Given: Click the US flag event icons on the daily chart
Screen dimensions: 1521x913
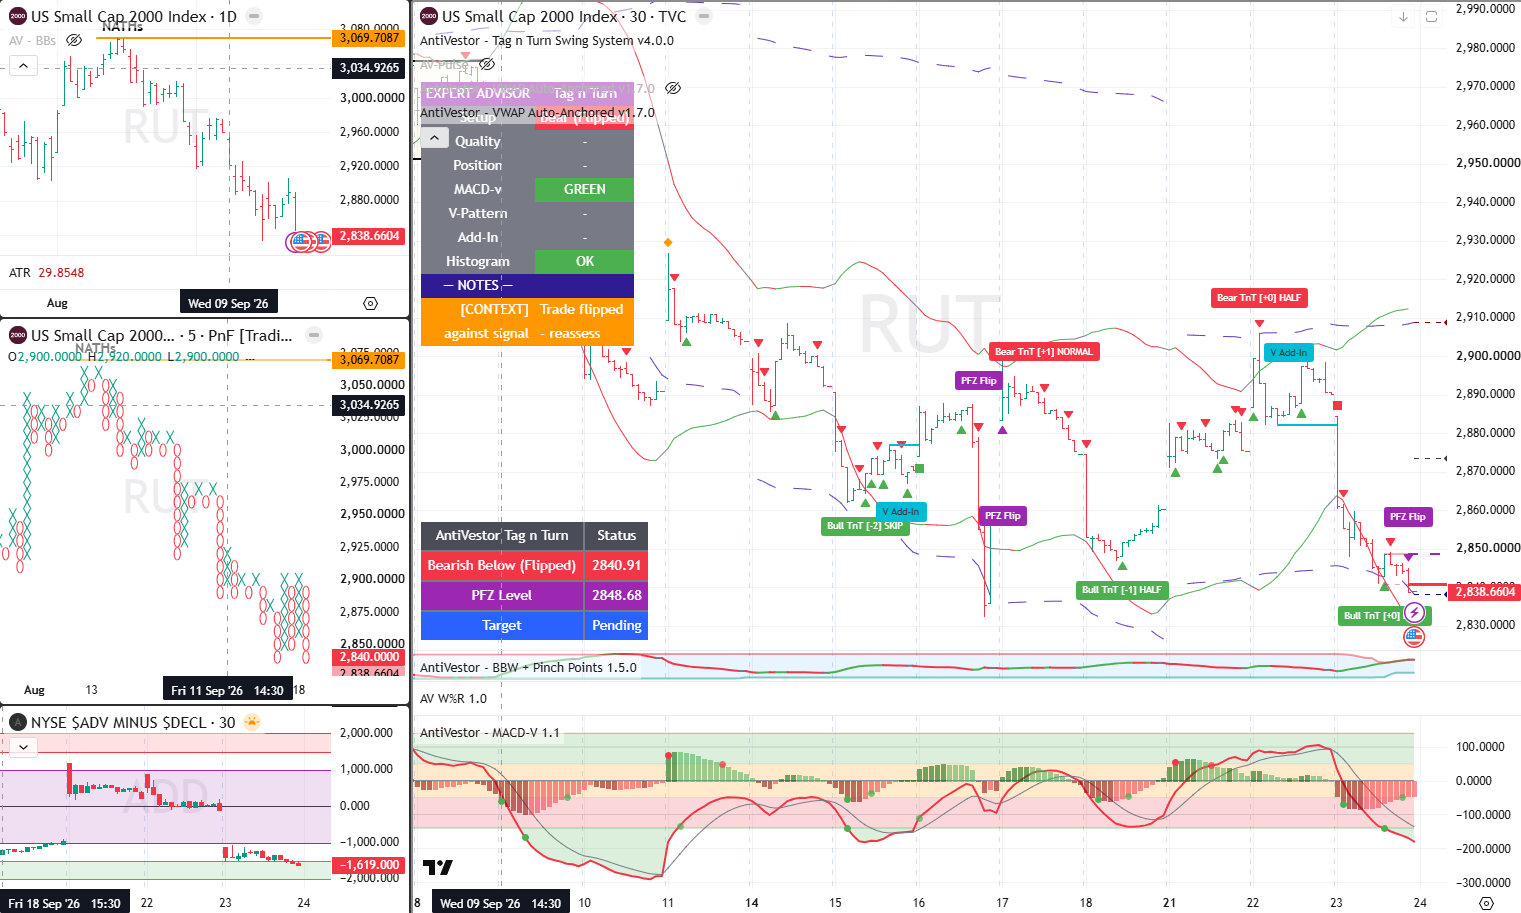Looking at the screenshot, I should tap(309, 241).
